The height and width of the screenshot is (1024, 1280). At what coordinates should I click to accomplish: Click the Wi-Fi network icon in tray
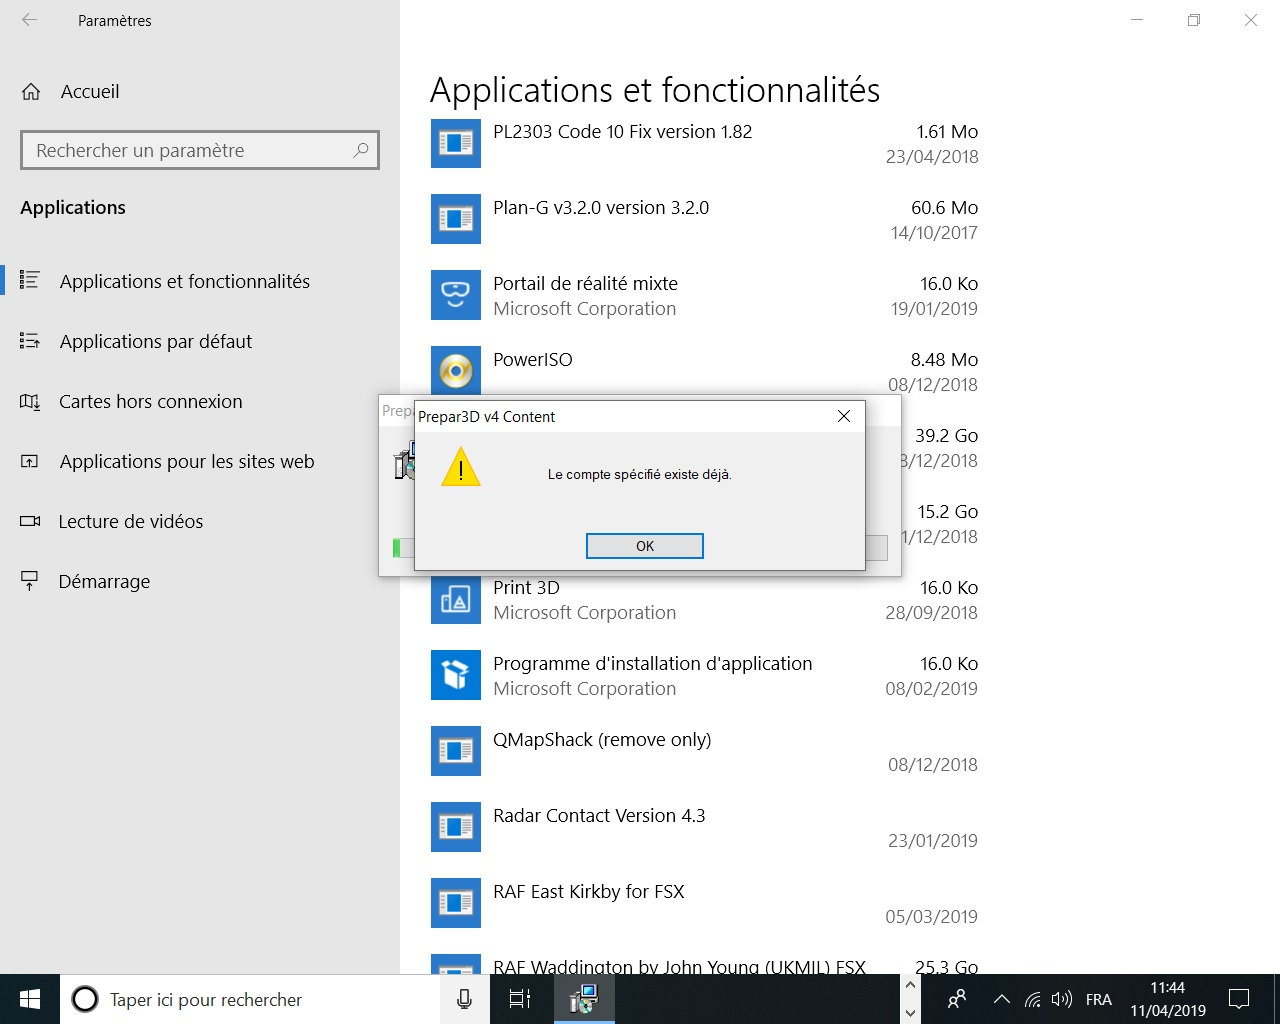[1033, 999]
